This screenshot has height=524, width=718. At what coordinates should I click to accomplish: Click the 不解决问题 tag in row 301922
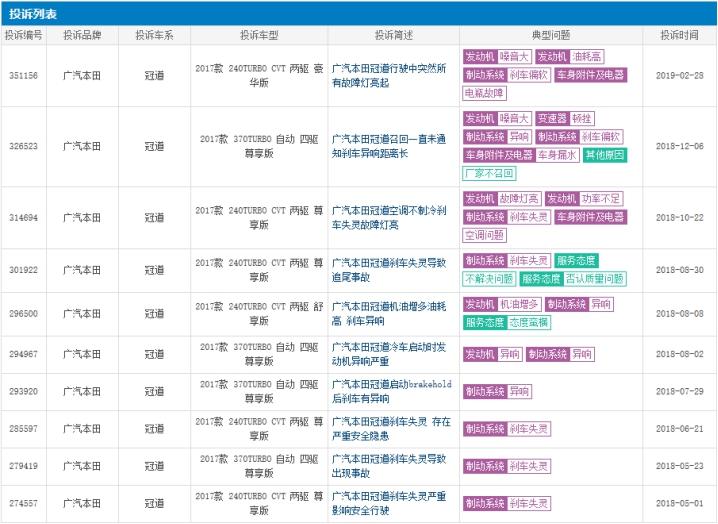pos(490,279)
